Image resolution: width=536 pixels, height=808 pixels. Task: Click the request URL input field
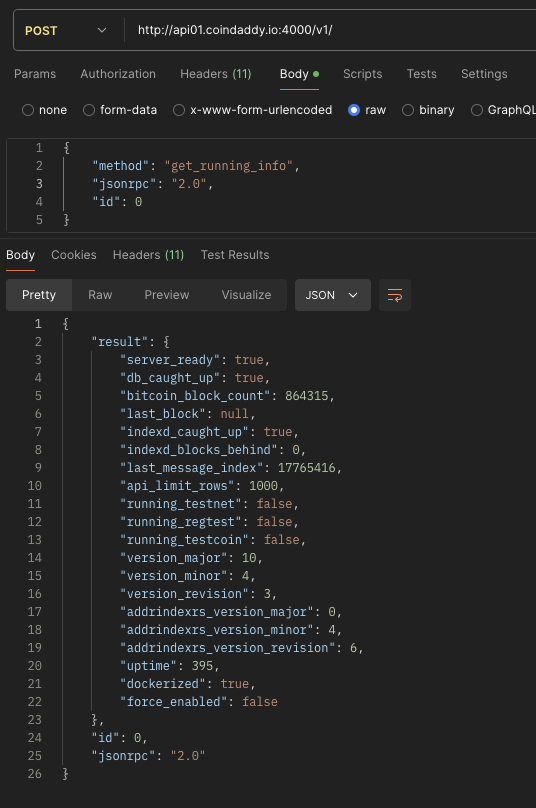330,30
